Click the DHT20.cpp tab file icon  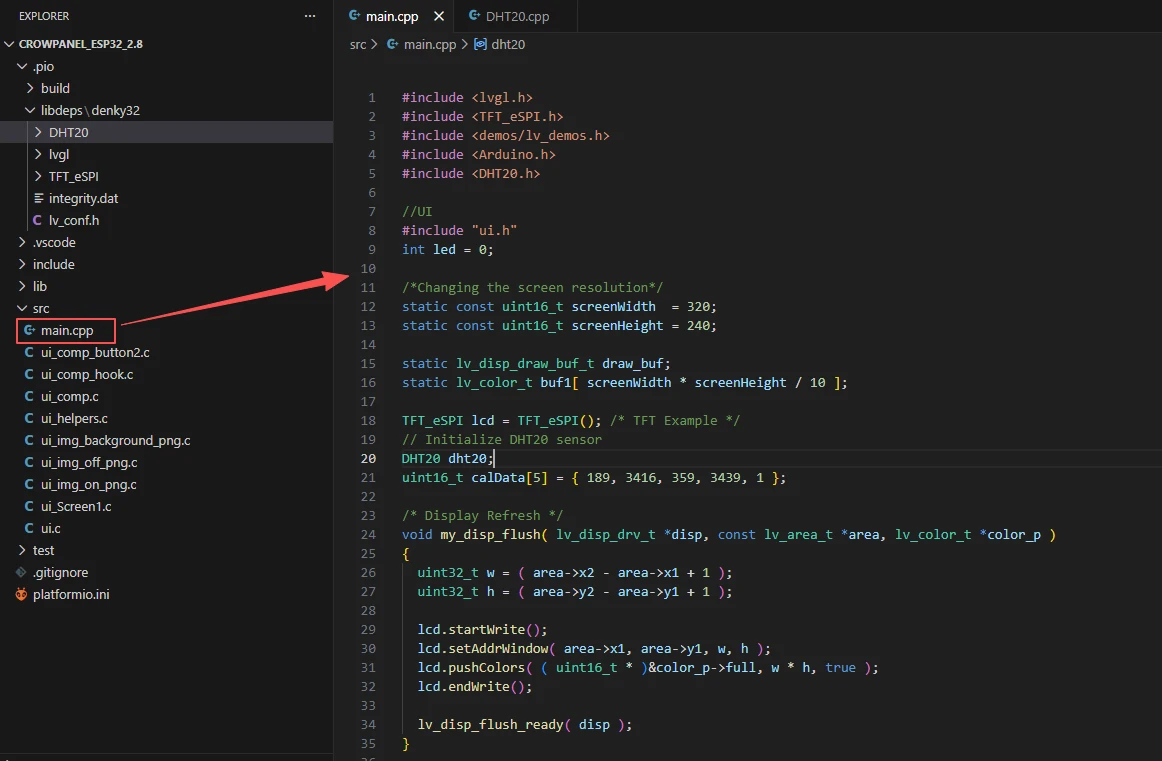pyautogui.click(x=474, y=16)
